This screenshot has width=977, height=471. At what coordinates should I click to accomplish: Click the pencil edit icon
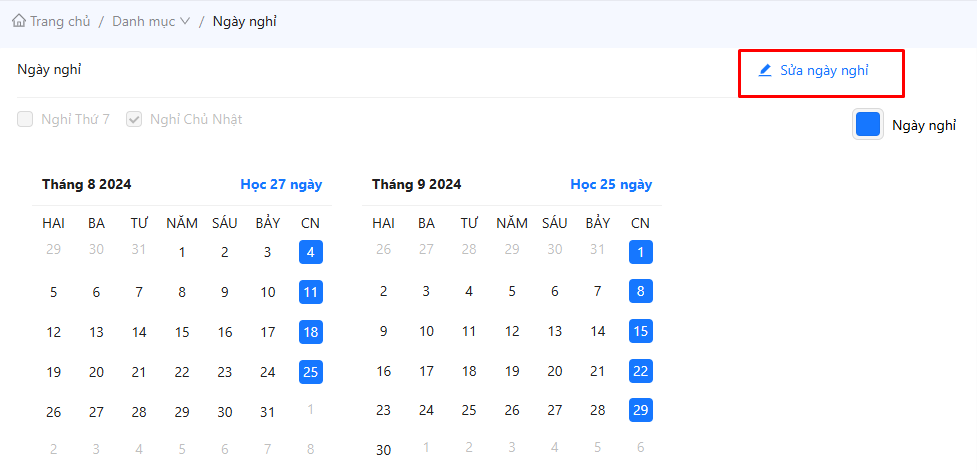tap(765, 70)
